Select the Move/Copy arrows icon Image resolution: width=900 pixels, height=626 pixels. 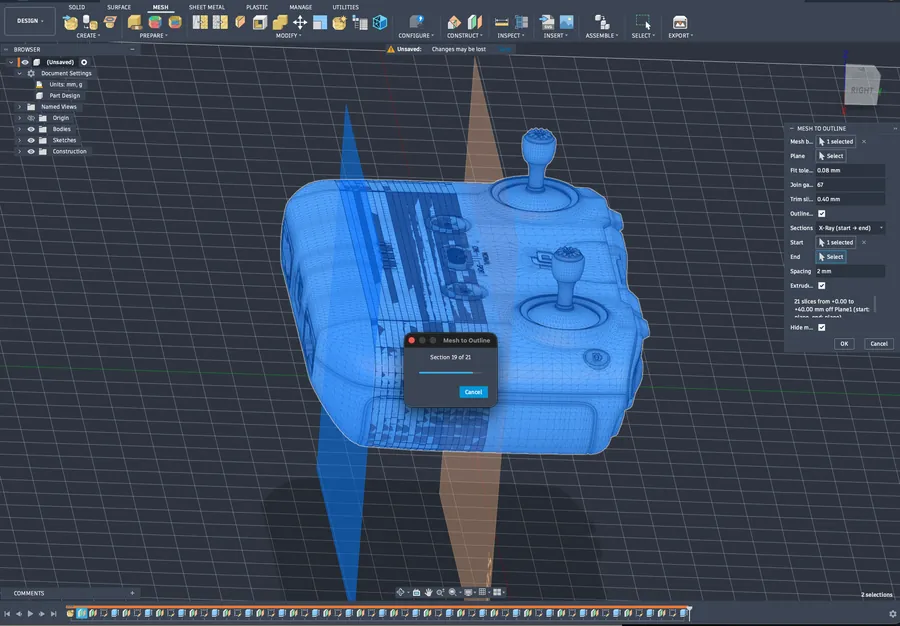[300, 22]
